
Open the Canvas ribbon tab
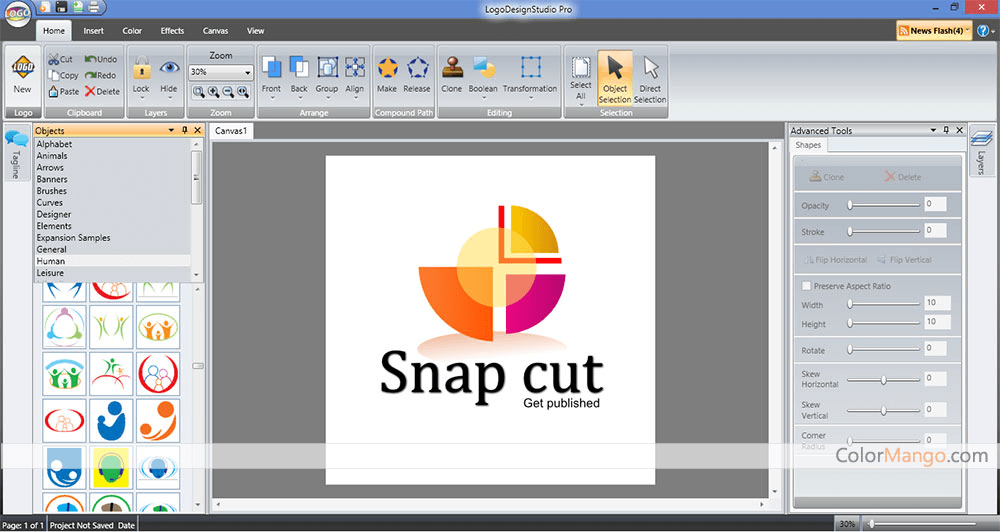click(x=215, y=31)
